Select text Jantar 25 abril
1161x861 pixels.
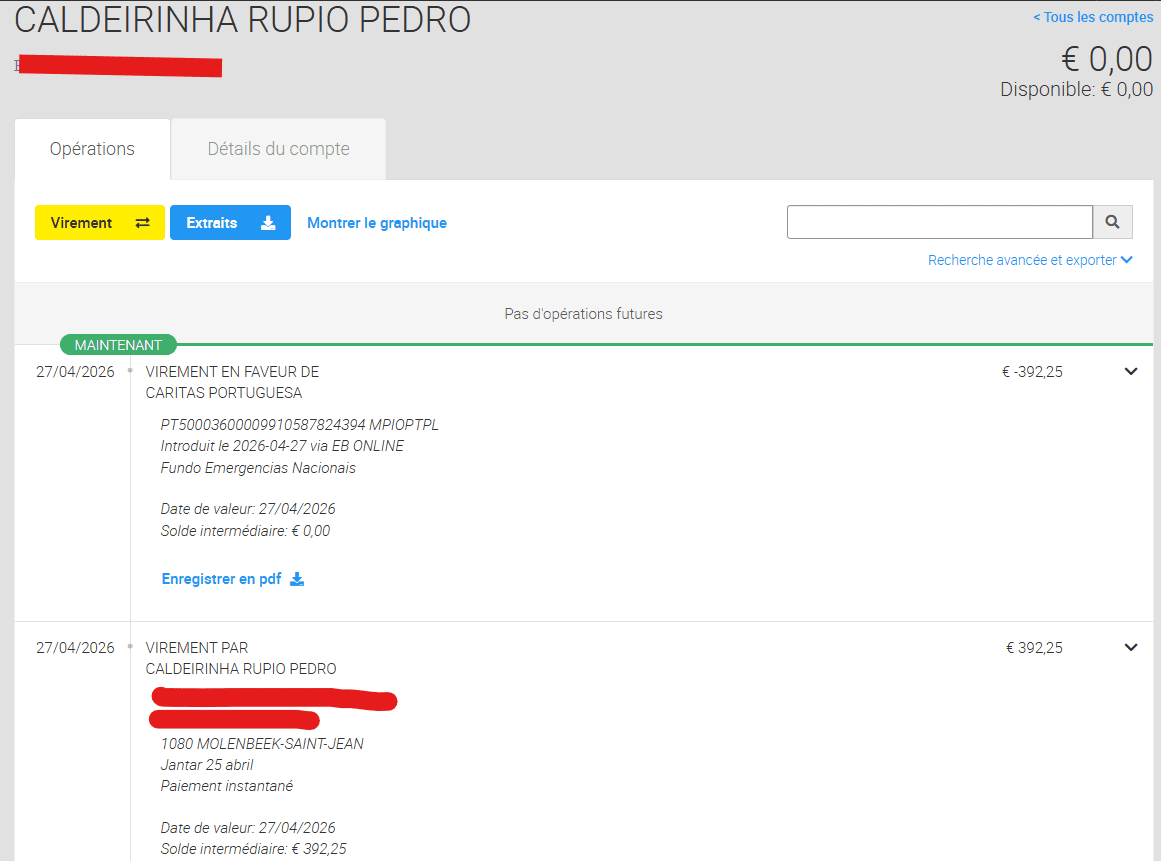tap(207, 765)
